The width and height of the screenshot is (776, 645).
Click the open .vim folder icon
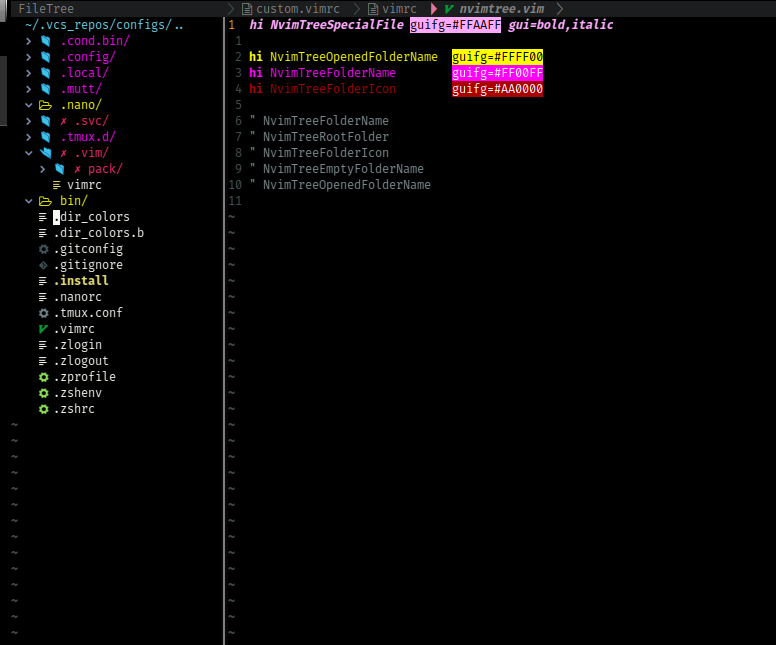point(46,153)
